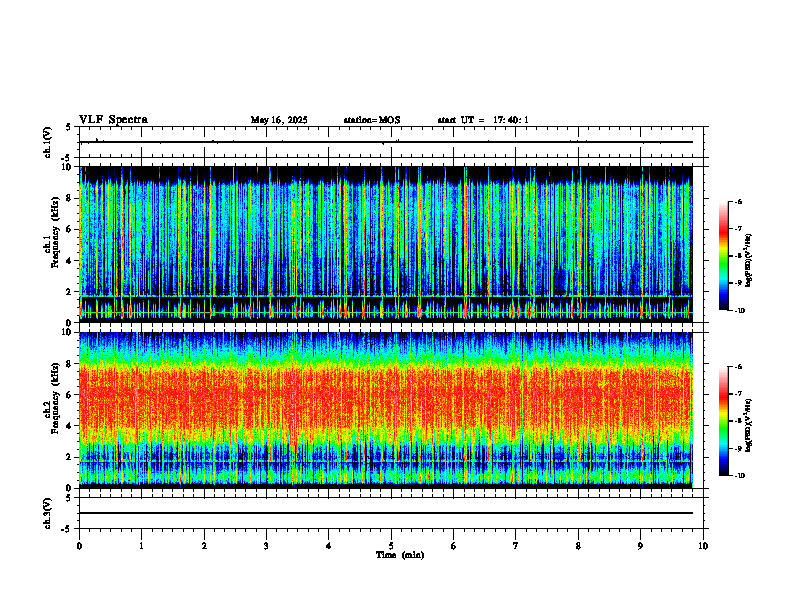Pick the ch.2 spectrogram color scale bar
The height and width of the screenshot is (612, 792).
[x=723, y=421]
